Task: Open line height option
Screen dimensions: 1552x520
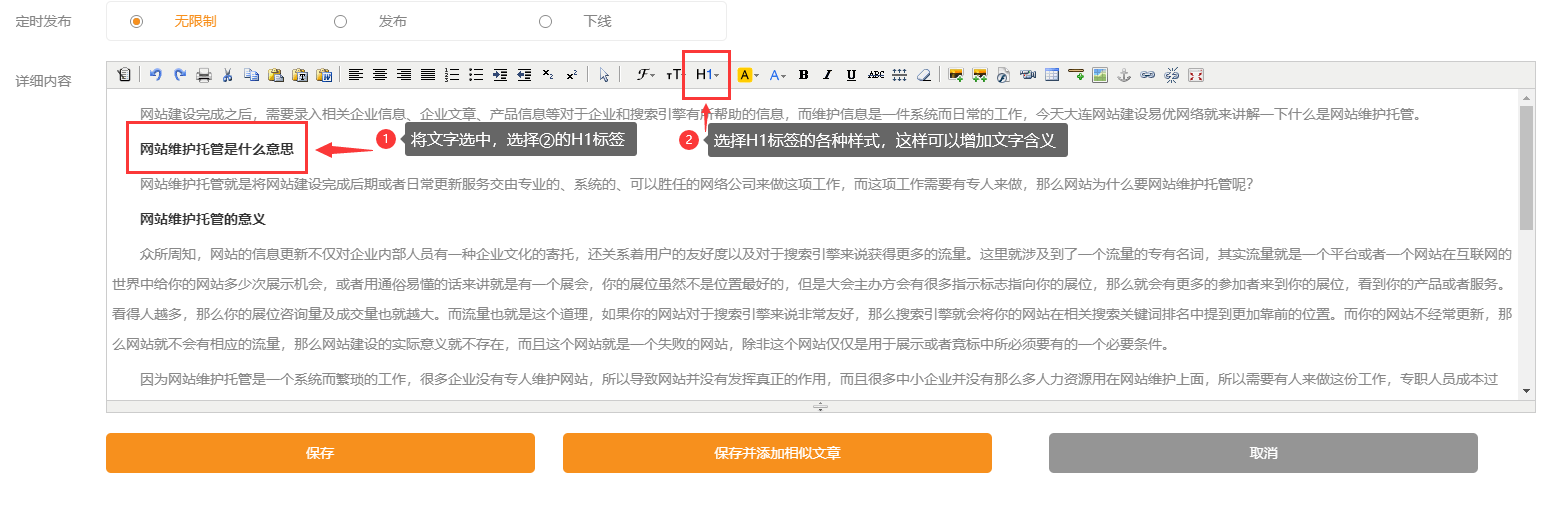Action: pos(900,75)
